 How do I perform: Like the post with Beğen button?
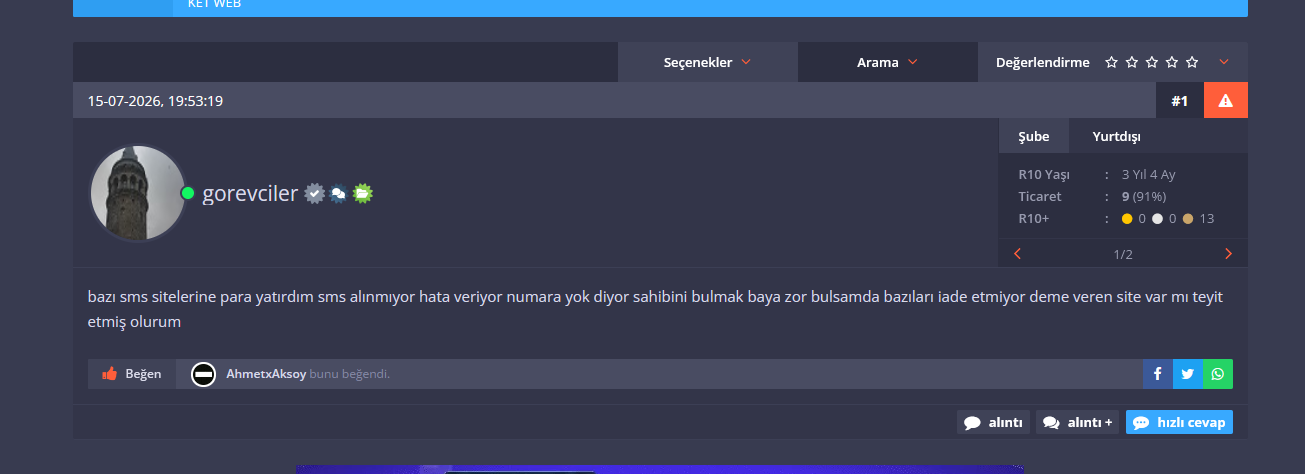click(132, 374)
